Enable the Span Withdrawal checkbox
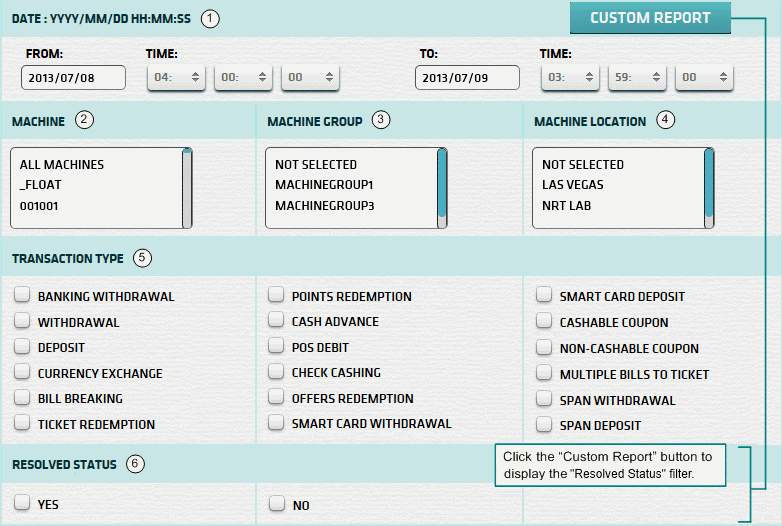 [x=544, y=400]
